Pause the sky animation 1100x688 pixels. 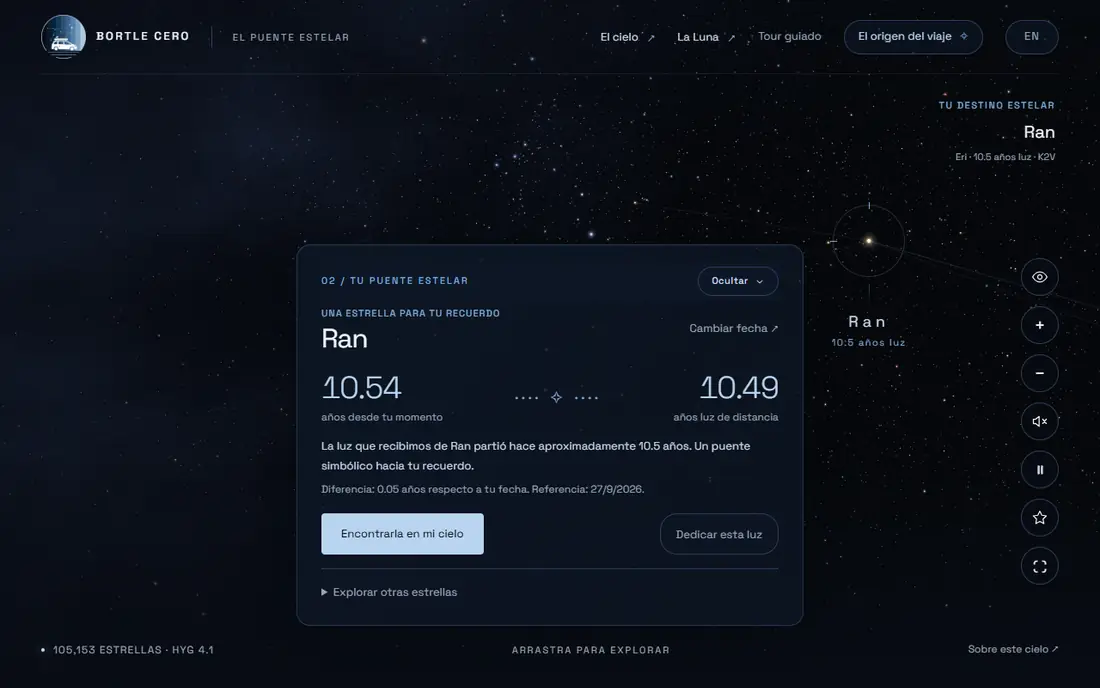pyautogui.click(x=1039, y=470)
